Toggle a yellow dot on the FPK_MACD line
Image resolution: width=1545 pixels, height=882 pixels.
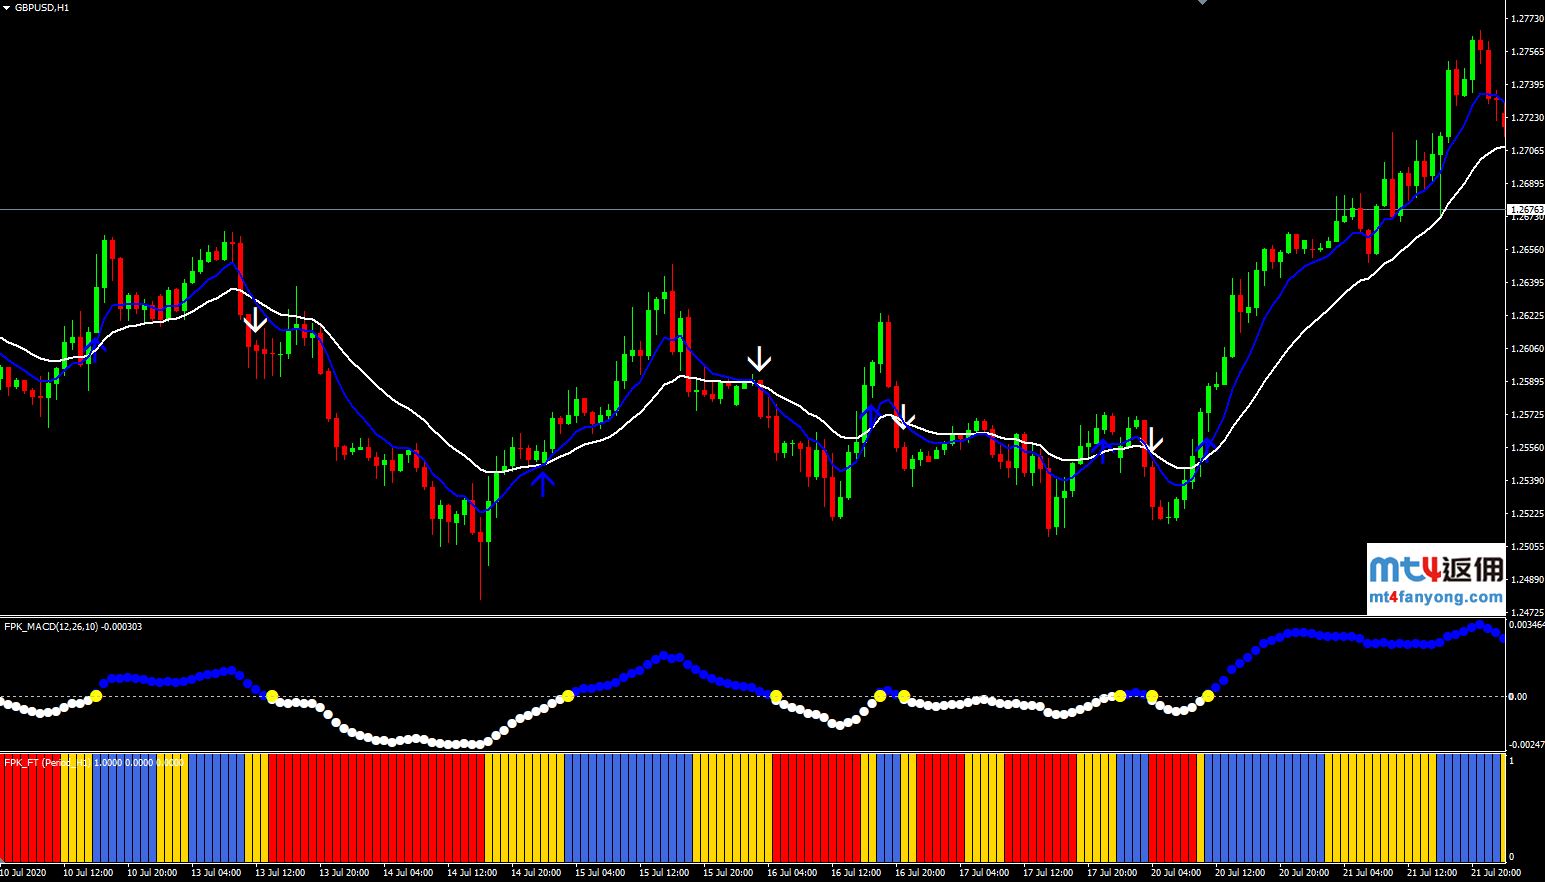point(96,695)
